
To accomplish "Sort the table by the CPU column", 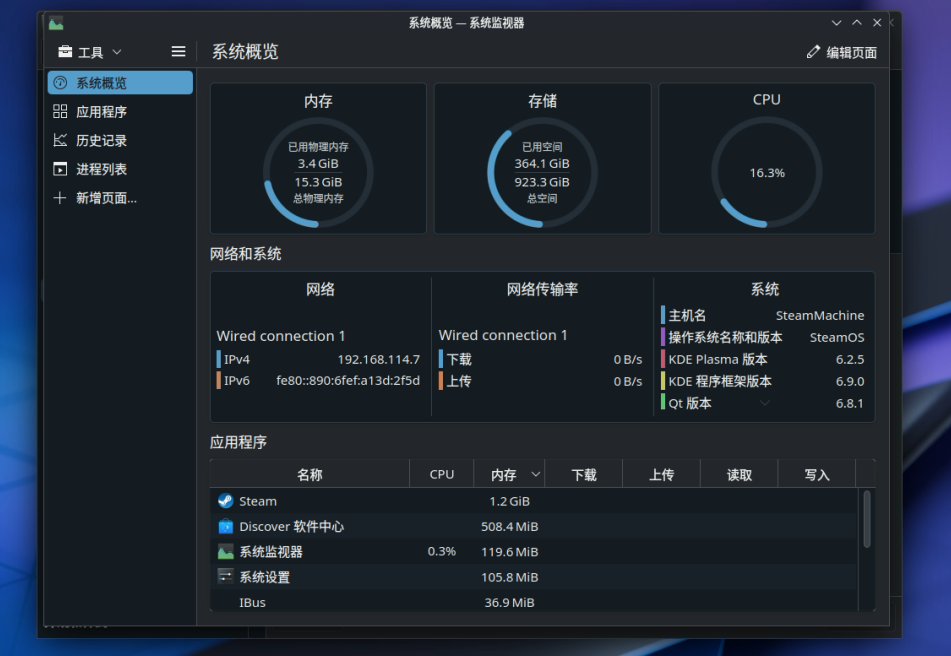I will (x=442, y=475).
